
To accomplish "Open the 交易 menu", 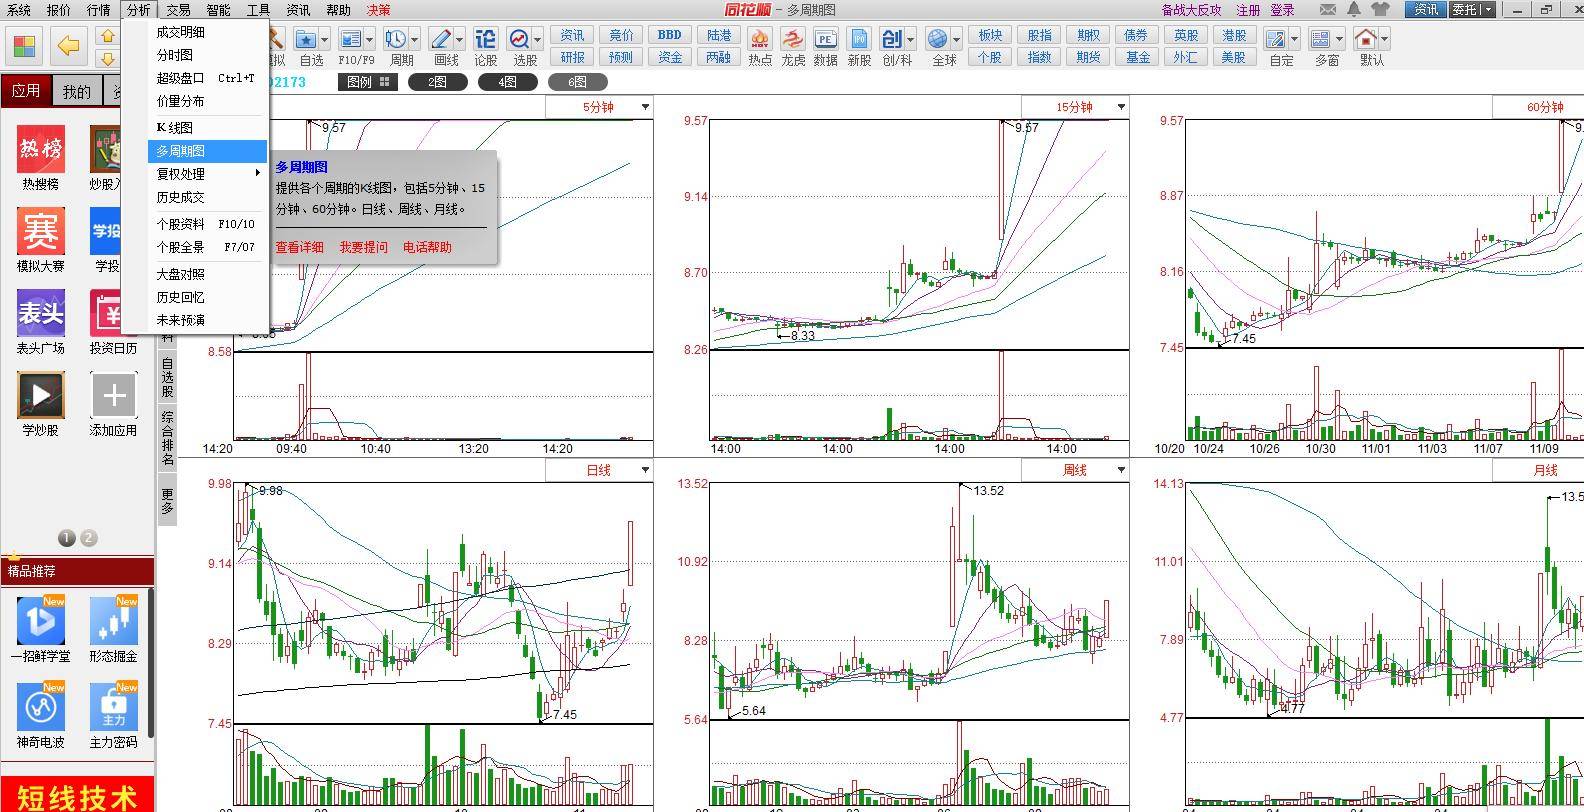I will (x=178, y=10).
